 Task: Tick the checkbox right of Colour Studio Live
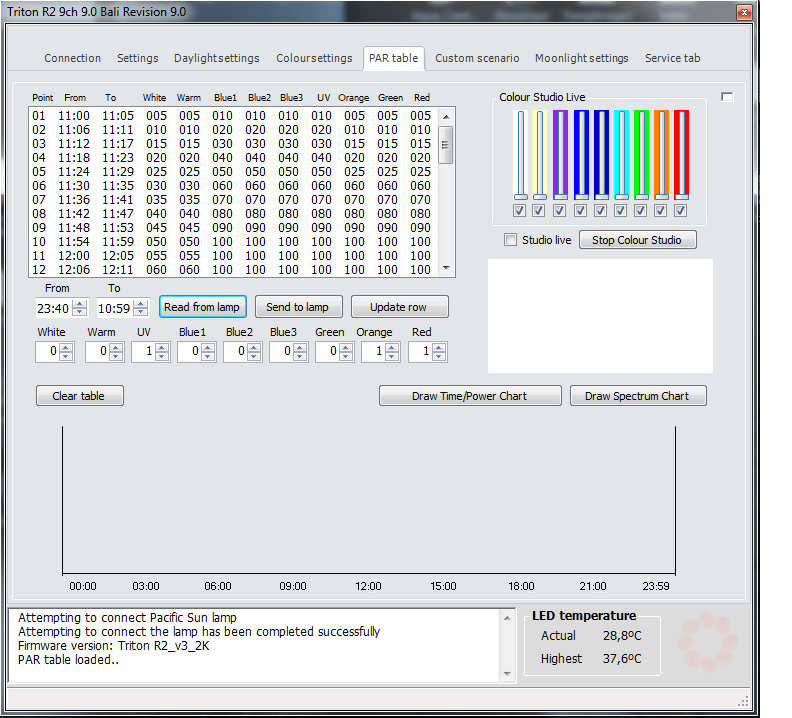(x=727, y=96)
